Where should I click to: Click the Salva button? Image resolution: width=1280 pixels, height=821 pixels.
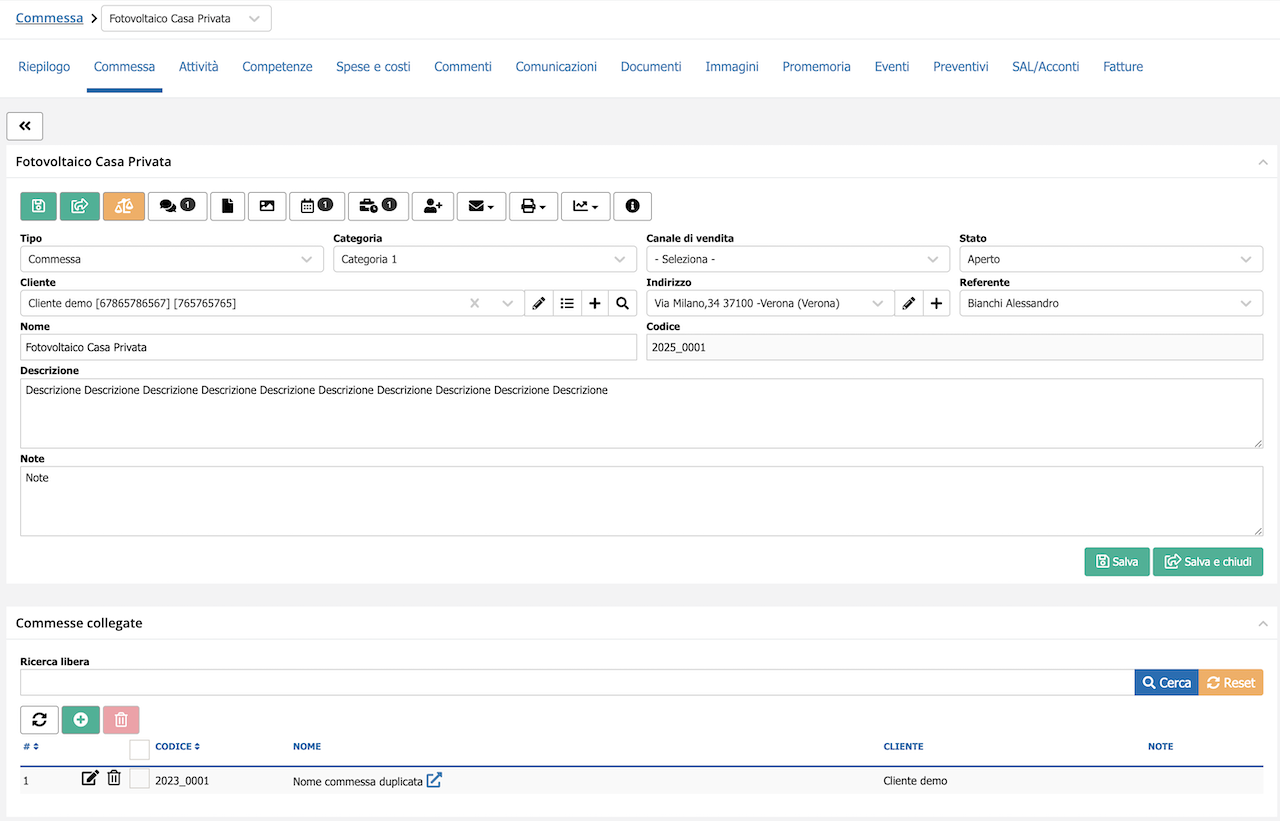[x=1117, y=562]
